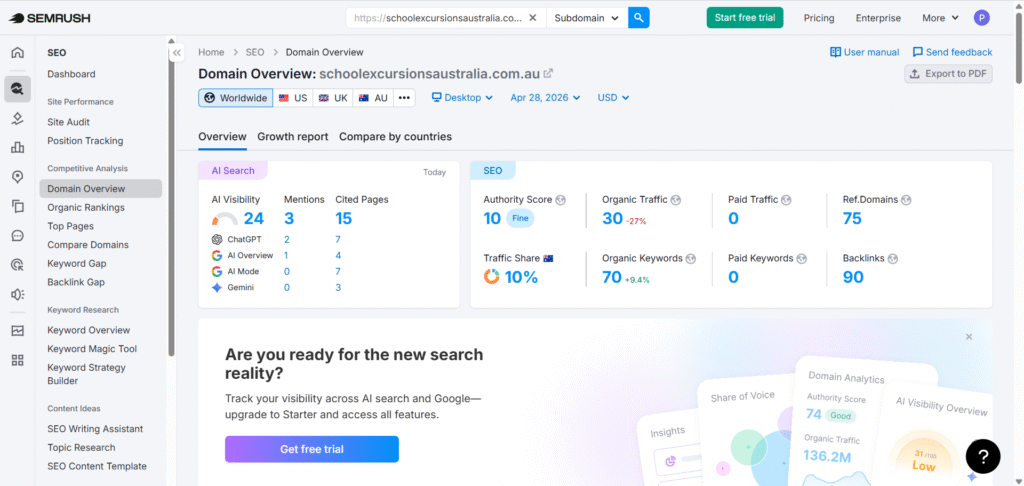Click the Start free trial button
This screenshot has height=486, width=1024.
[x=744, y=18]
